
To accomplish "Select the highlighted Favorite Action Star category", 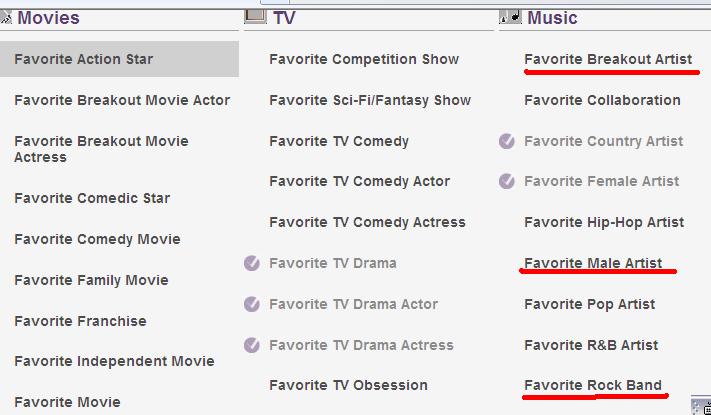I will tap(84, 59).
